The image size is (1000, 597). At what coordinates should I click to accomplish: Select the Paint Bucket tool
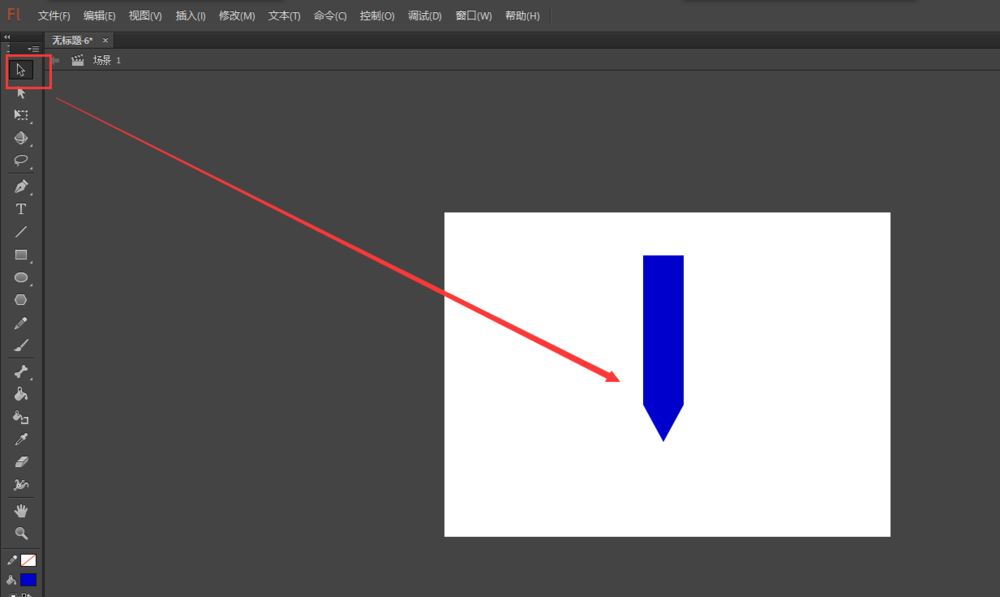(20, 394)
